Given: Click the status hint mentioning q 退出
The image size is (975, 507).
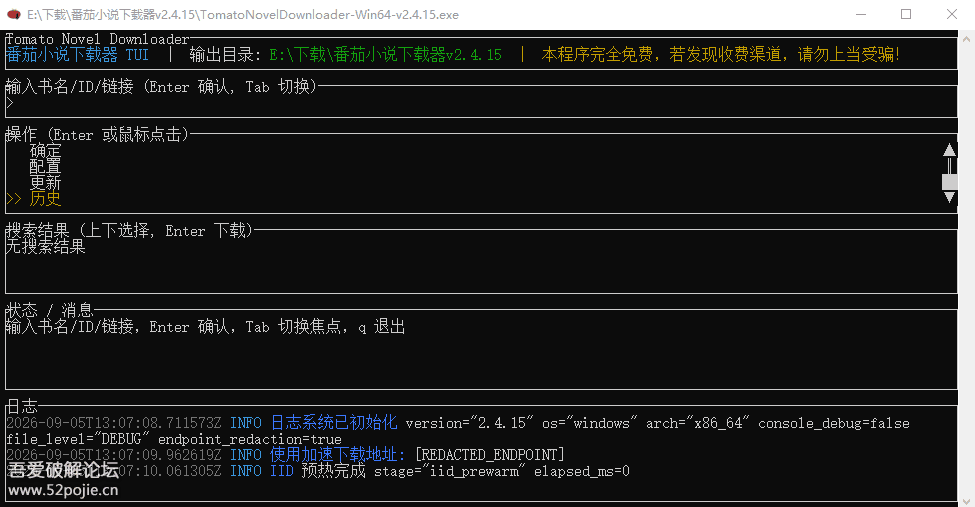Looking at the screenshot, I should pyautogui.click(x=205, y=327).
